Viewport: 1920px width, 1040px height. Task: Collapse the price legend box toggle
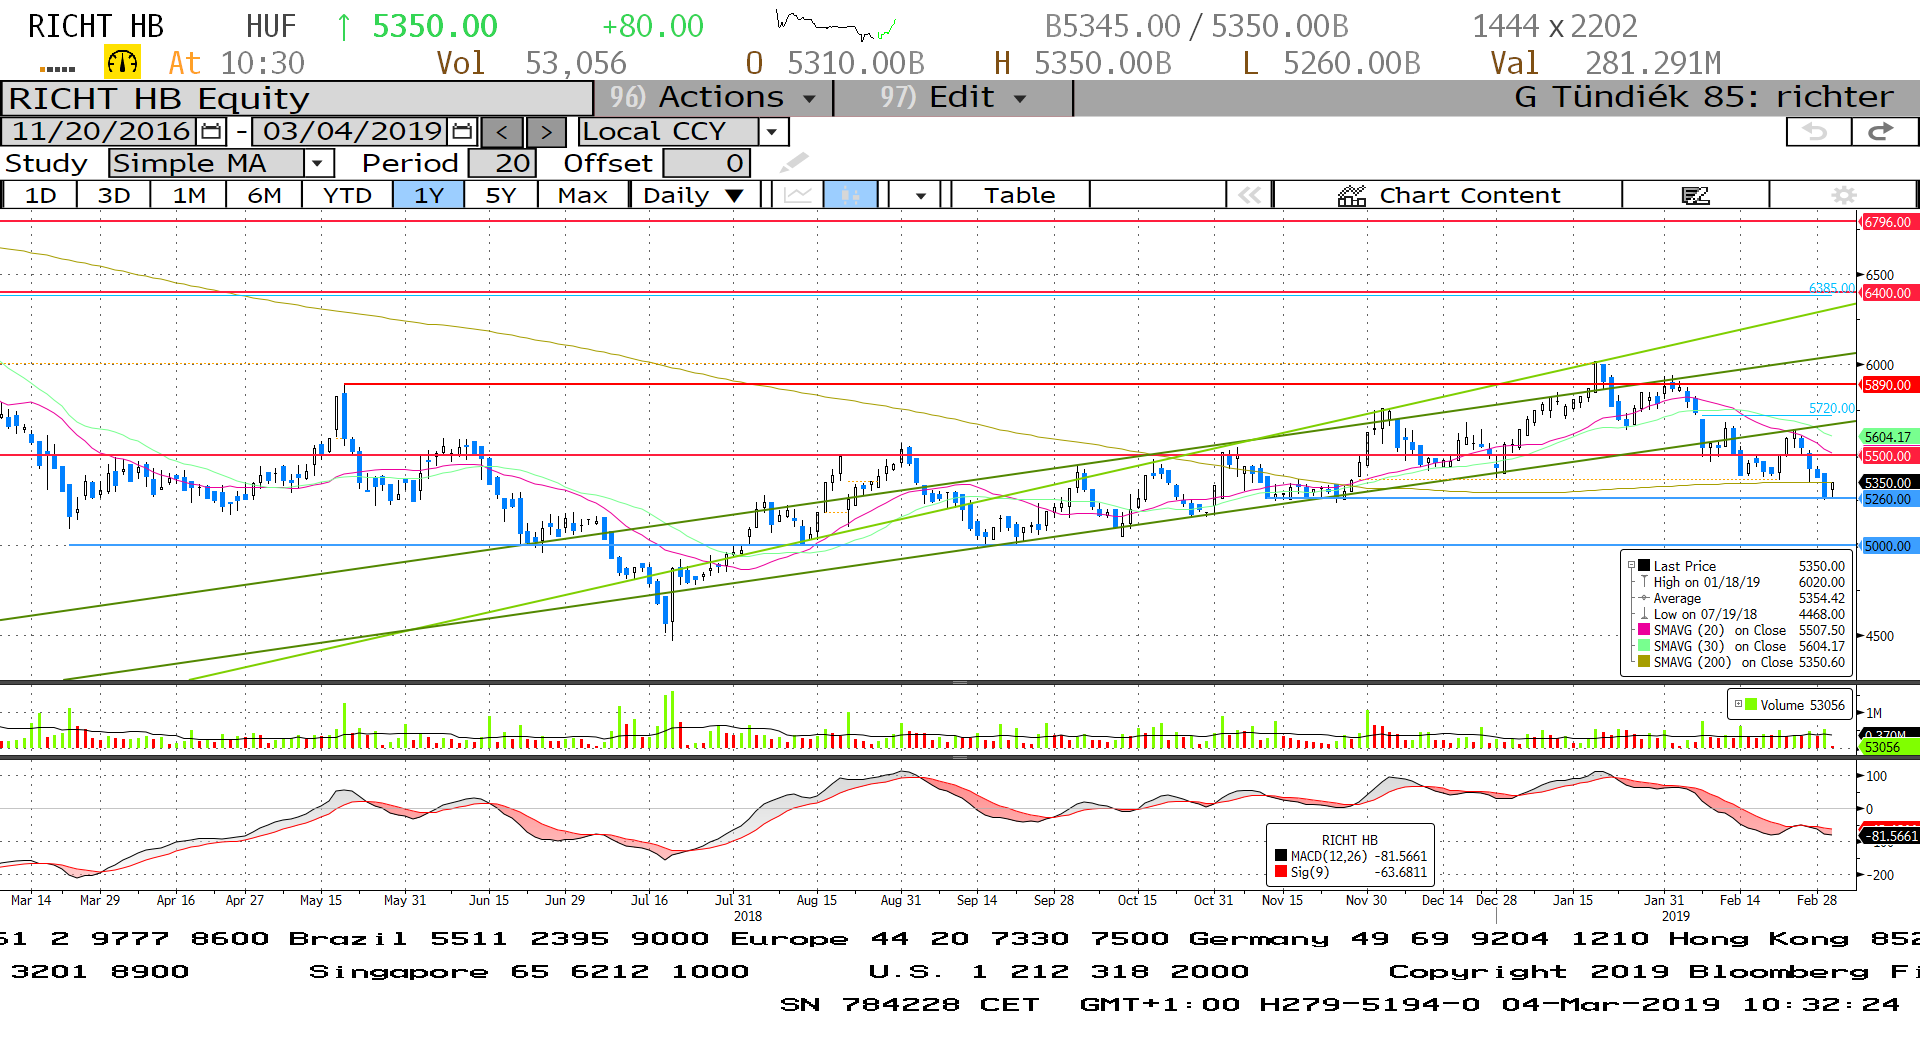click(x=1631, y=565)
